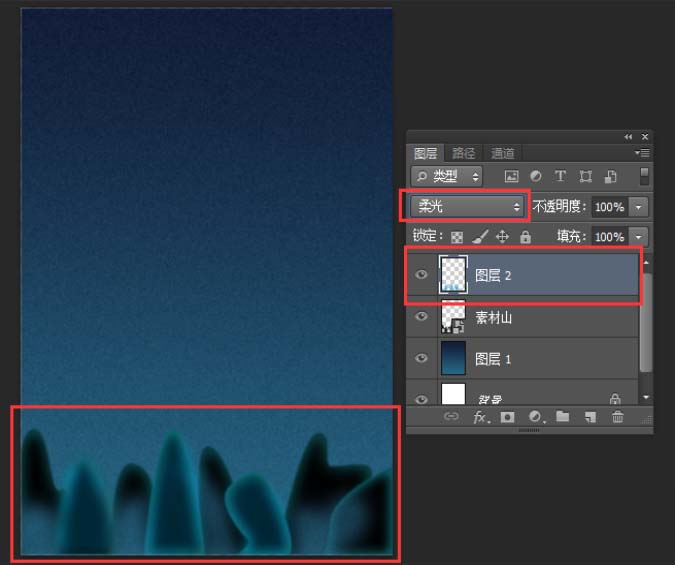Screen dimensions: 675x565
Task: Open the opacity slider dropdown arrow
Action: 638,207
